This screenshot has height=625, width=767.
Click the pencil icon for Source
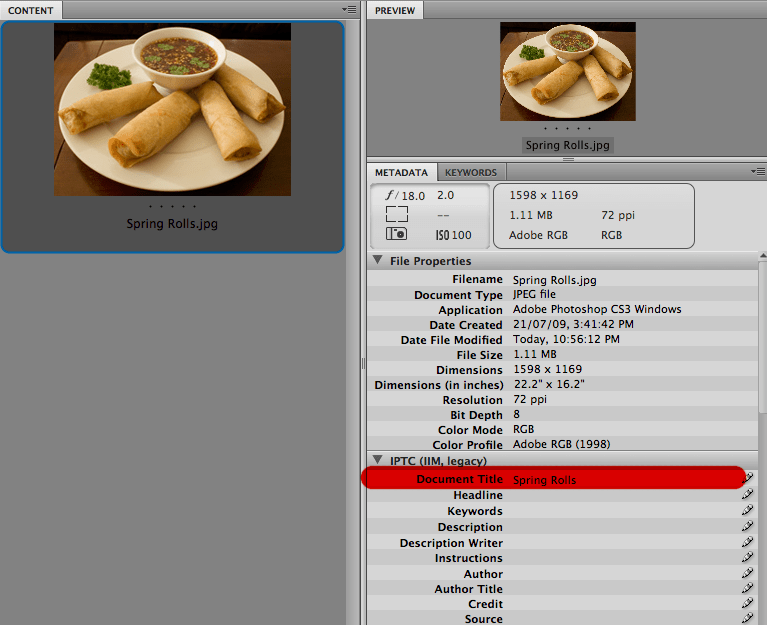(747, 618)
